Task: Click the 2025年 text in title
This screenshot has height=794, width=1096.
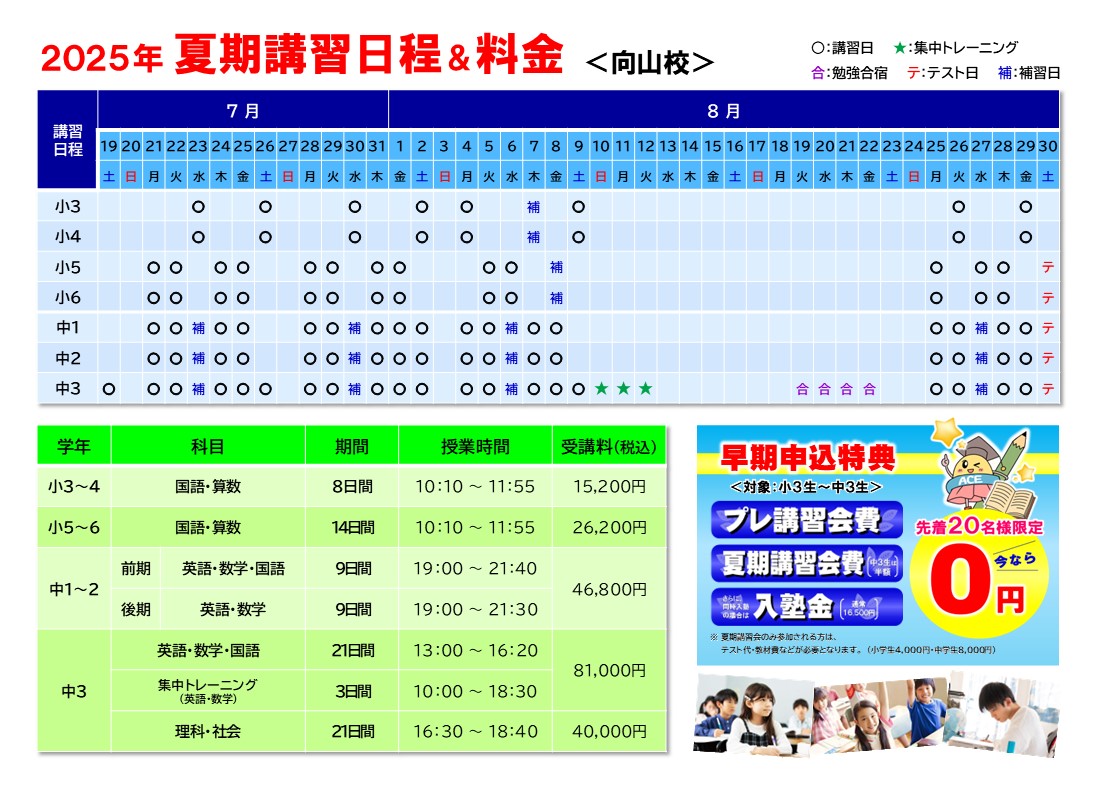Action: (x=101, y=58)
